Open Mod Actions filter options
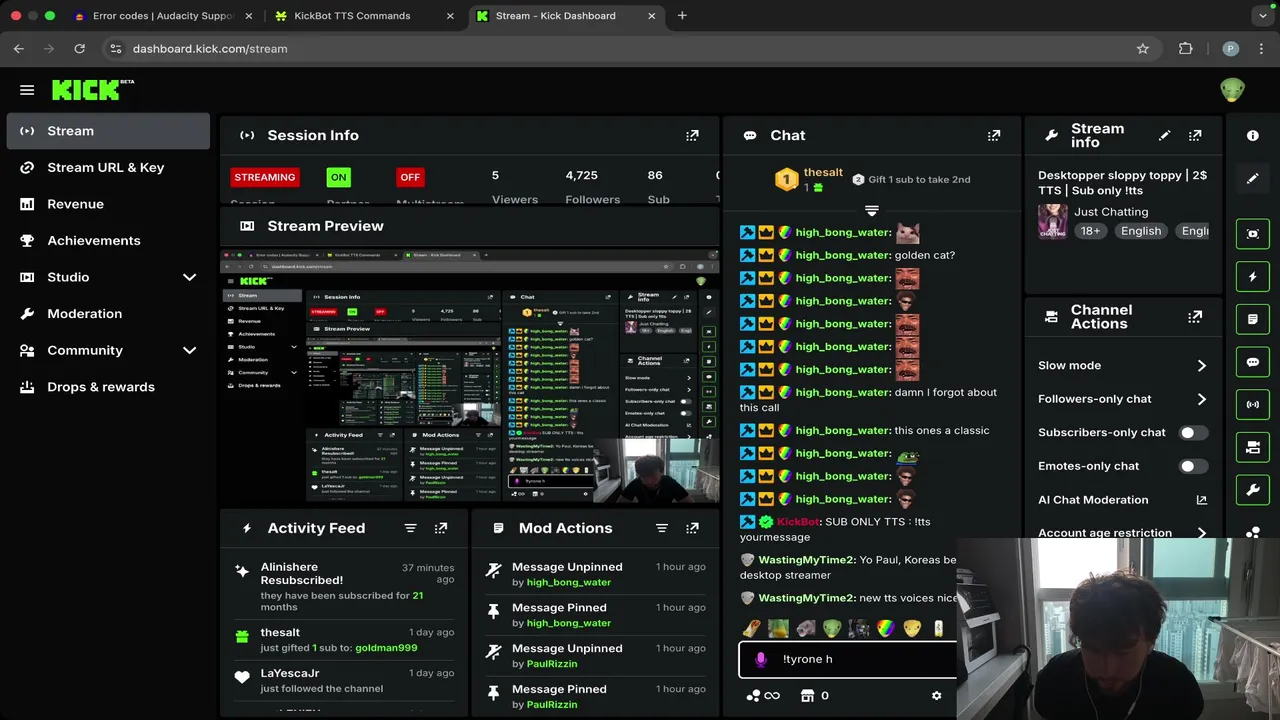This screenshot has height=720, width=1280. pos(661,528)
